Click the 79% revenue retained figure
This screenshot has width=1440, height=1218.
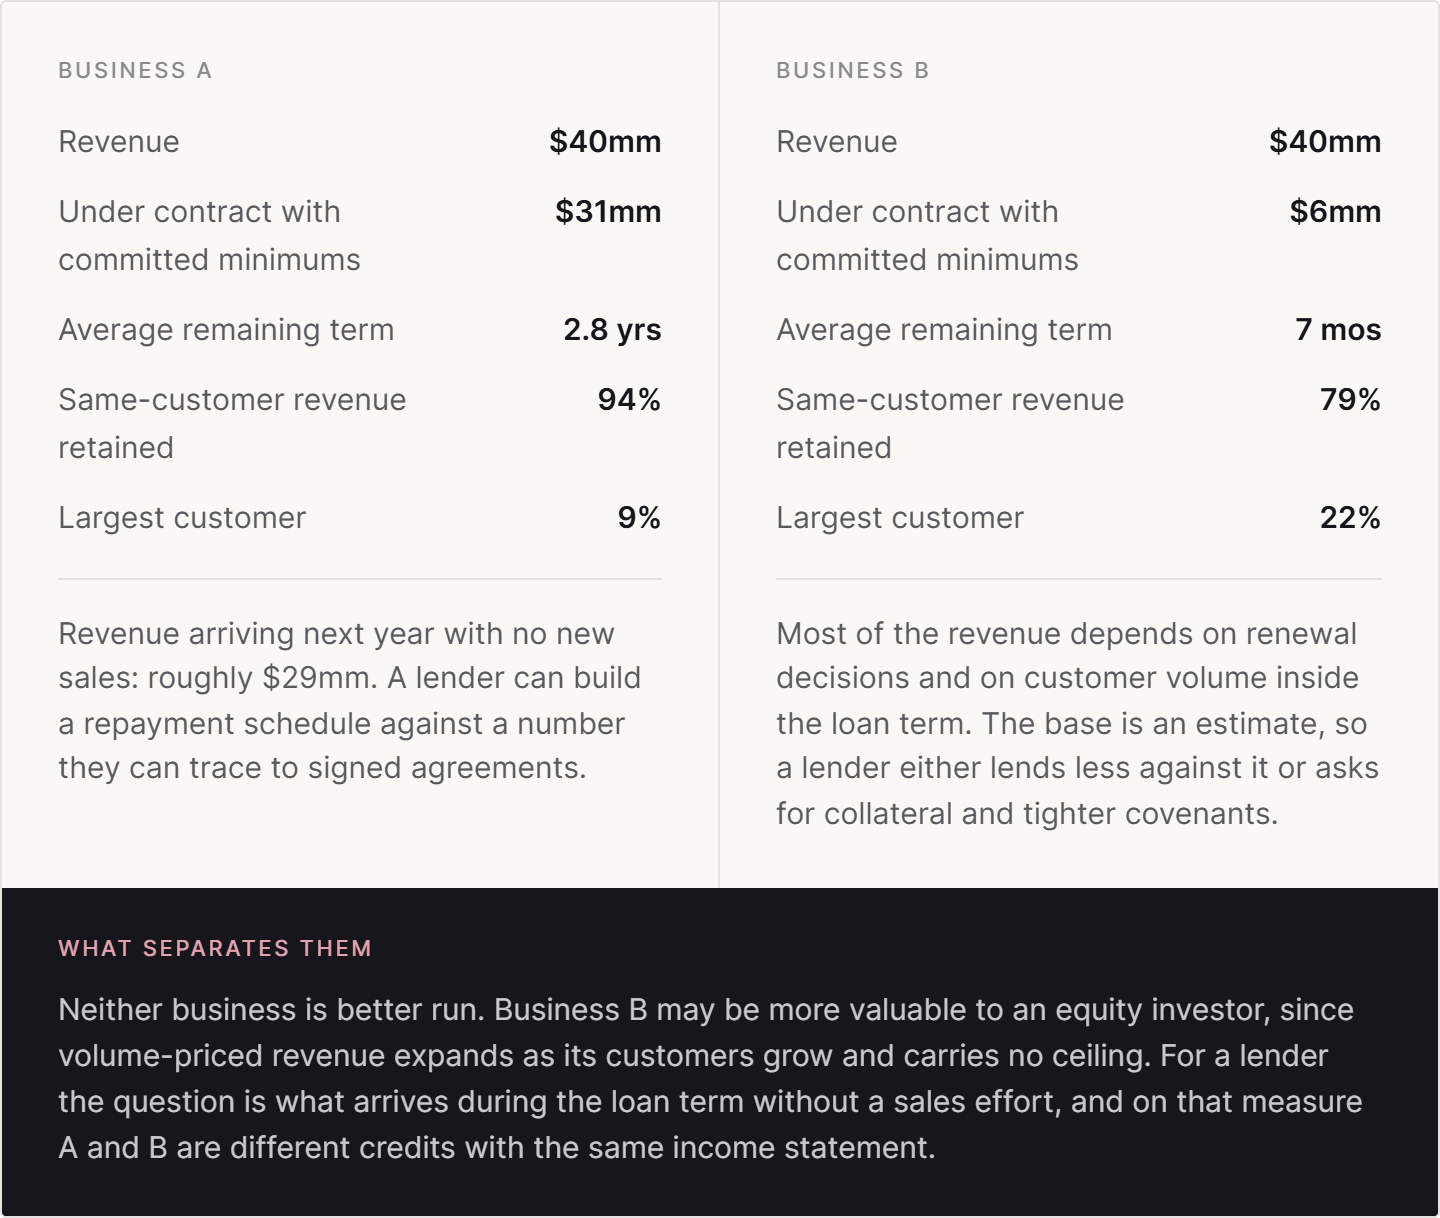click(x=1350, y=399)
